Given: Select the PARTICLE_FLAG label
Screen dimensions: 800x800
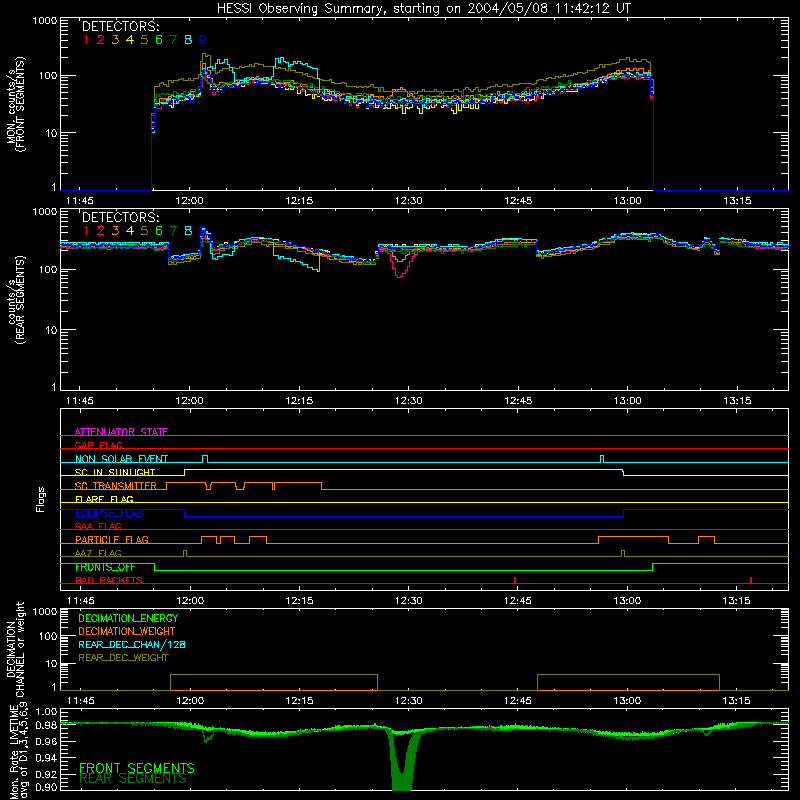Looking at the screenshot, I should click(112, 540).
